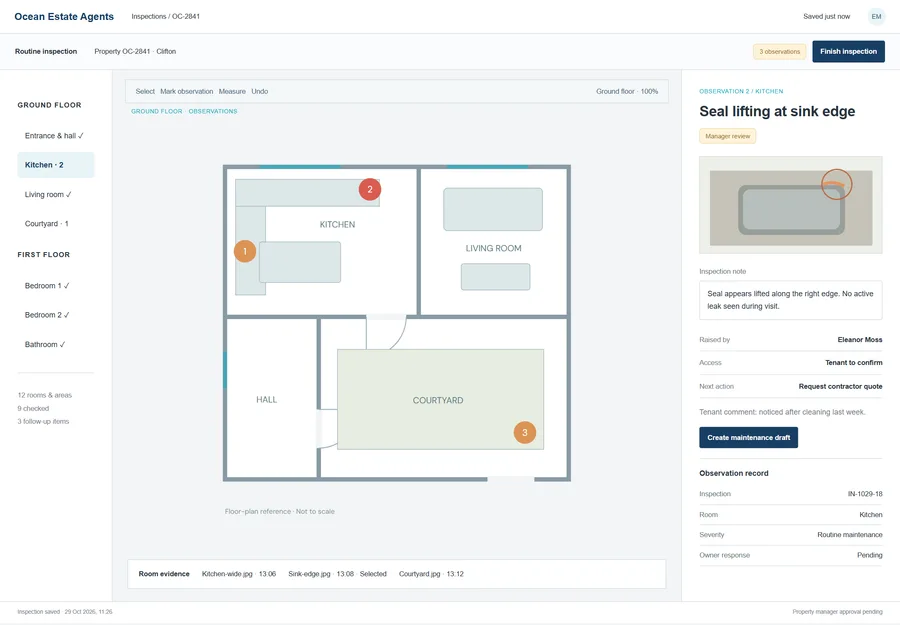Click the LIVING ROOM label on the floor plan

493,248
